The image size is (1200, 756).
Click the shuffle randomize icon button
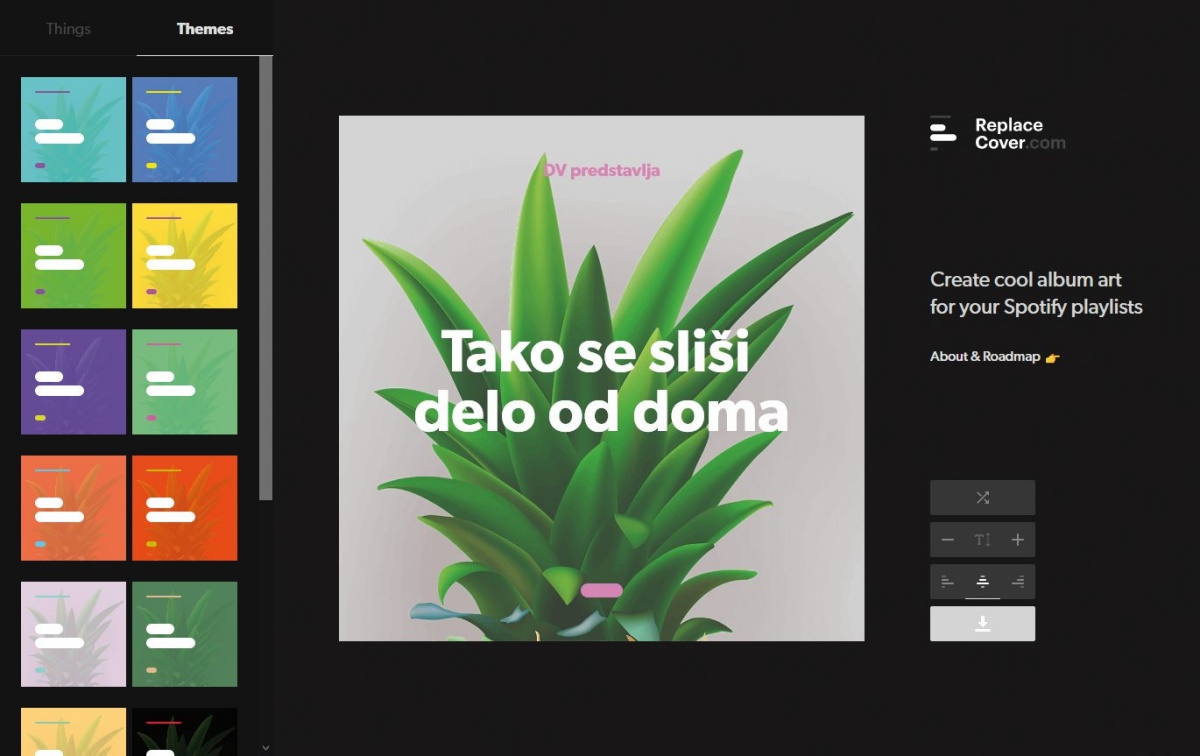coord(982,497)
